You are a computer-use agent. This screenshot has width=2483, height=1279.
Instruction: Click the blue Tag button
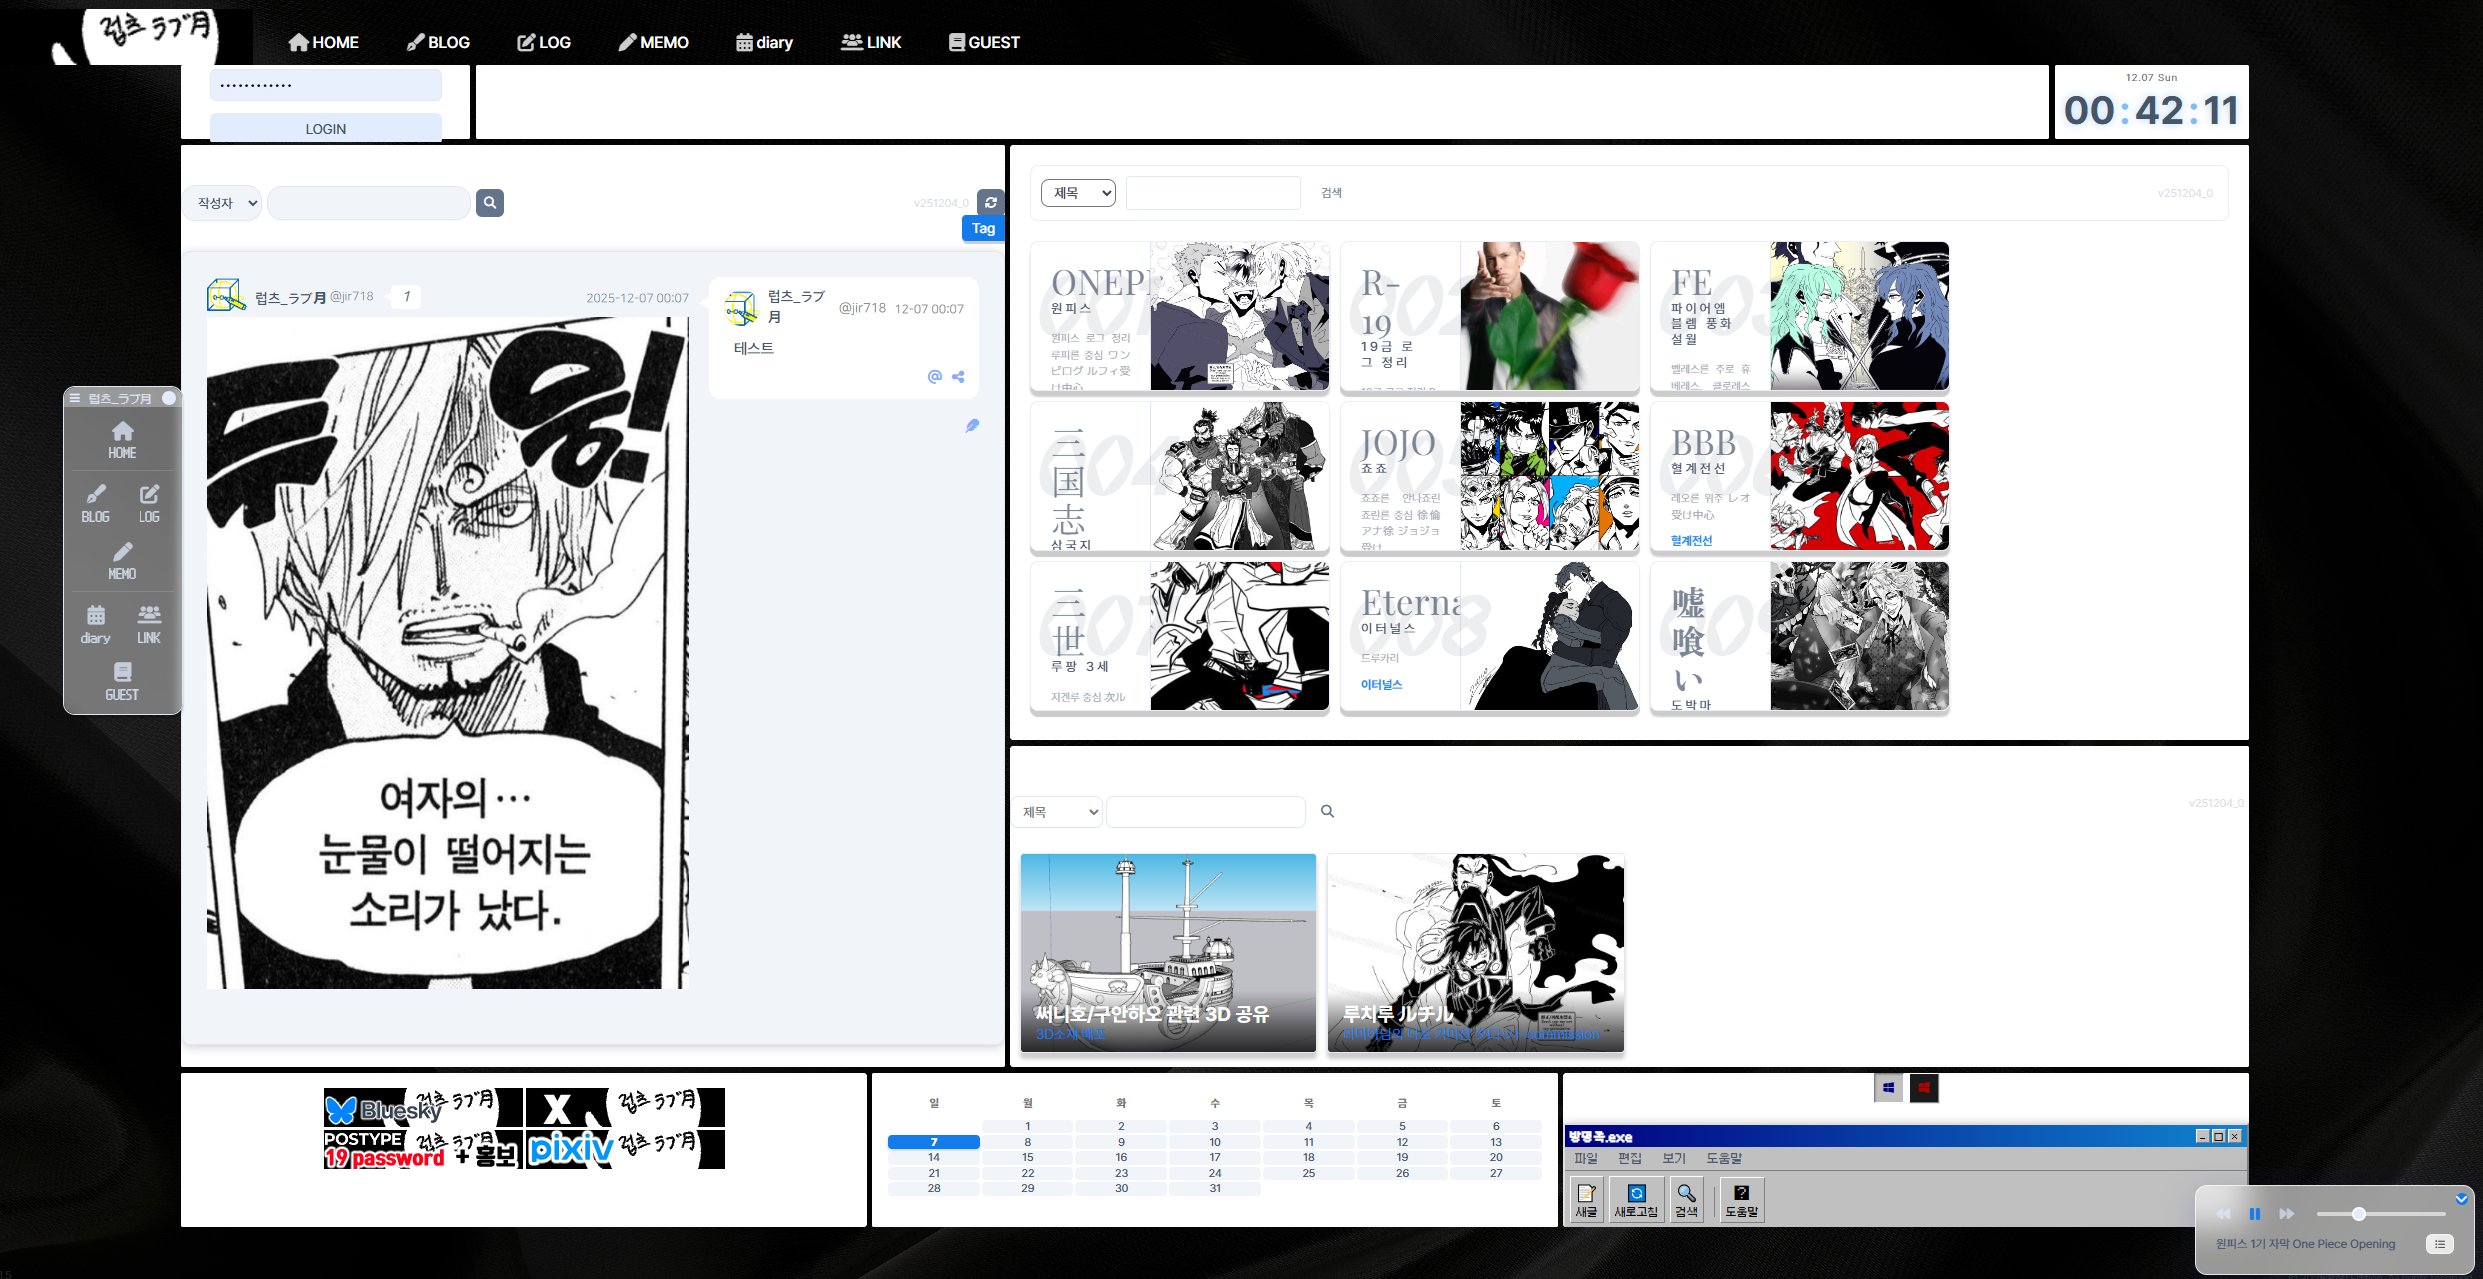[982, 228]
